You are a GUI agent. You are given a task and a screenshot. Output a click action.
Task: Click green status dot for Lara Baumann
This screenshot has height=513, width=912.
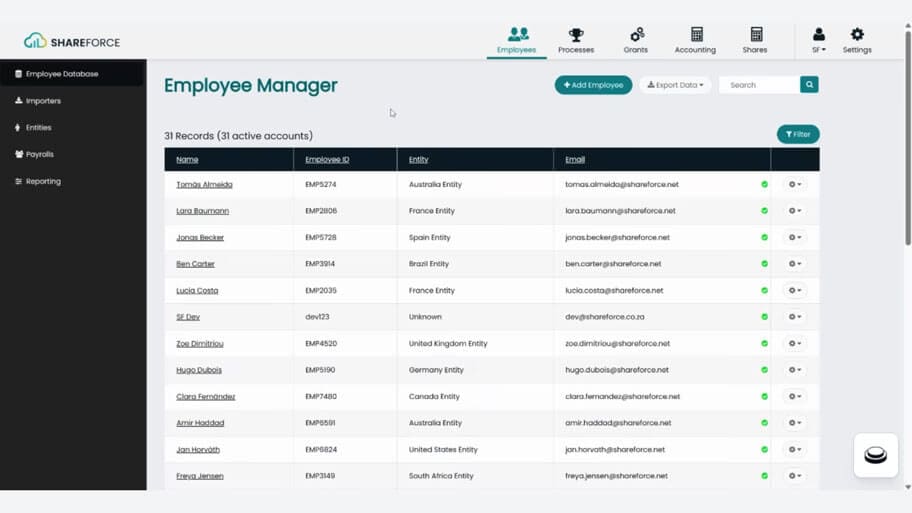pos(764,211)
